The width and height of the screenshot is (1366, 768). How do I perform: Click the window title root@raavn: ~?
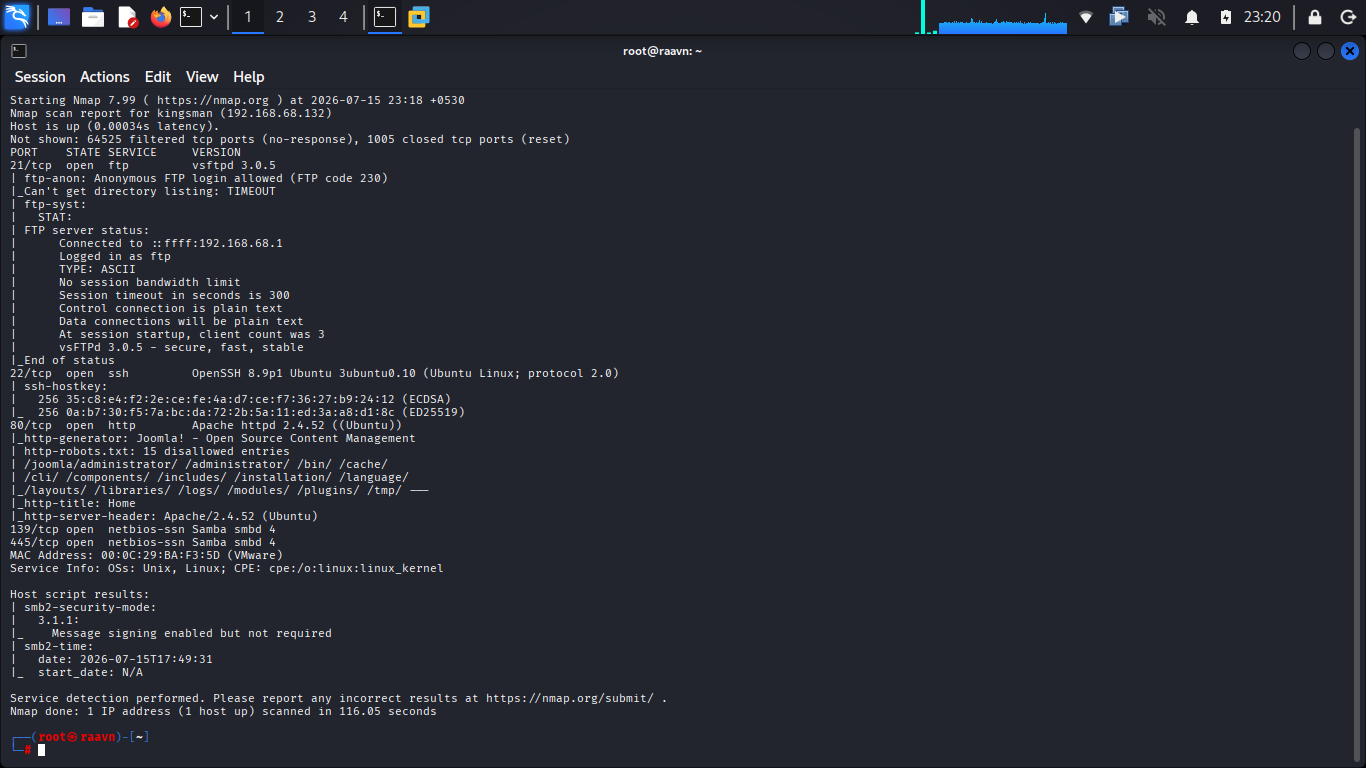click(x=662, y=51)
